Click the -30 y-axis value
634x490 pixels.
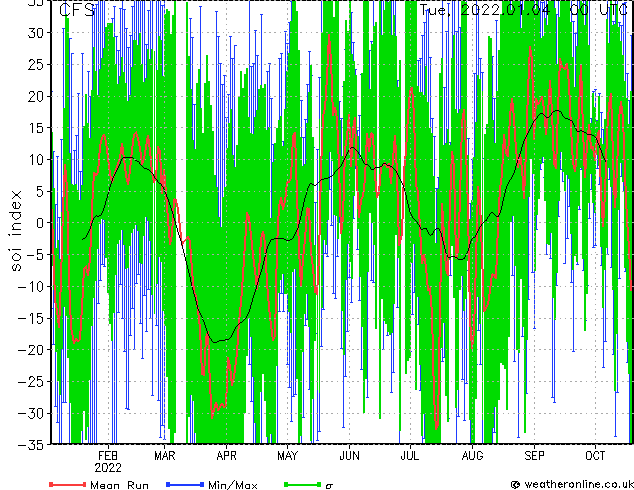tap(31, 413)
